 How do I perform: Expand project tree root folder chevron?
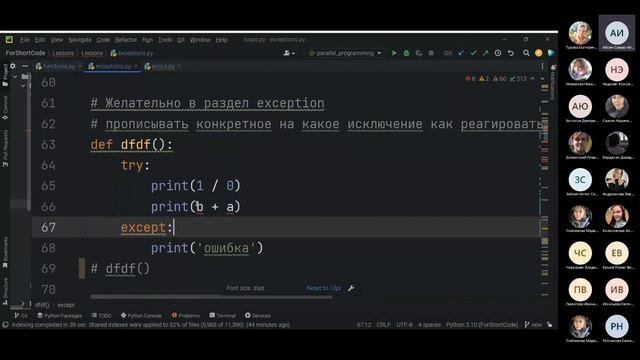click(x=15, y=76)
